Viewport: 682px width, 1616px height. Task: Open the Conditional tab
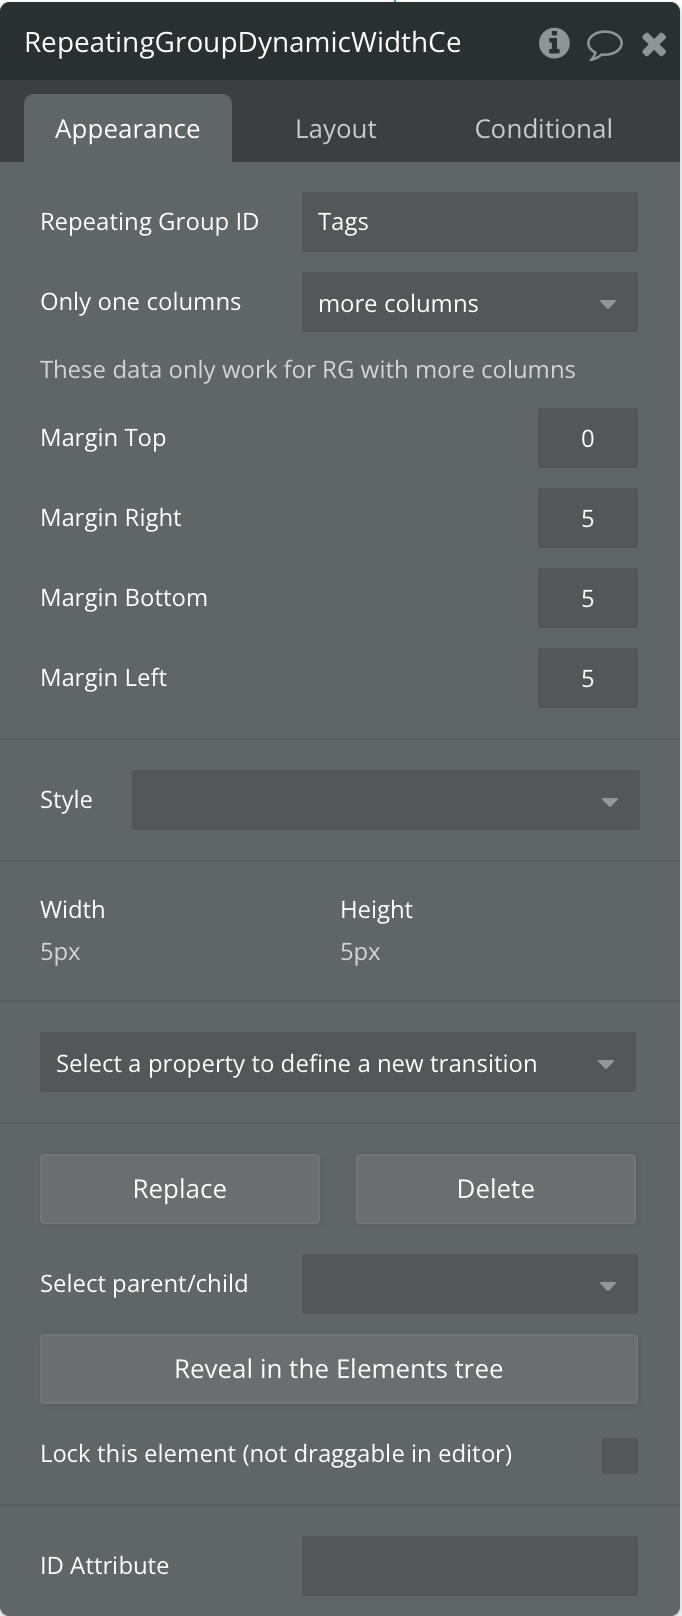(x=543, y=129)
